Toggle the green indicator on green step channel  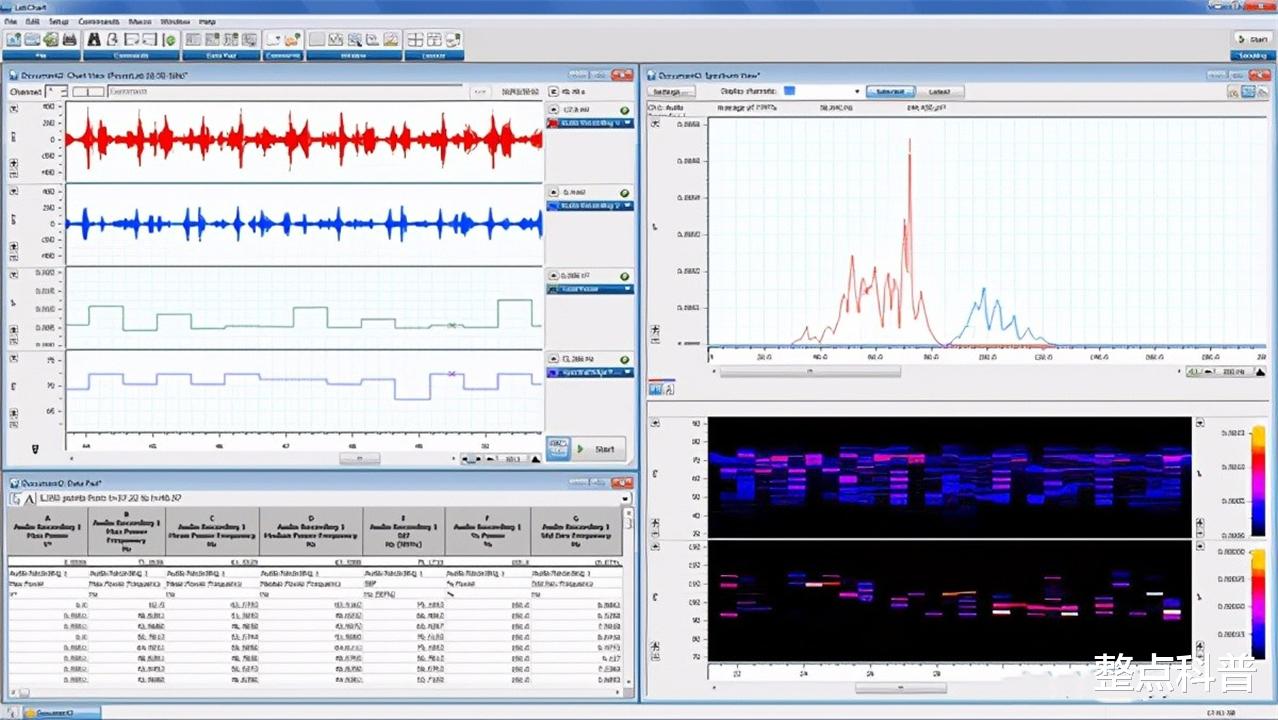coord(624,275)
